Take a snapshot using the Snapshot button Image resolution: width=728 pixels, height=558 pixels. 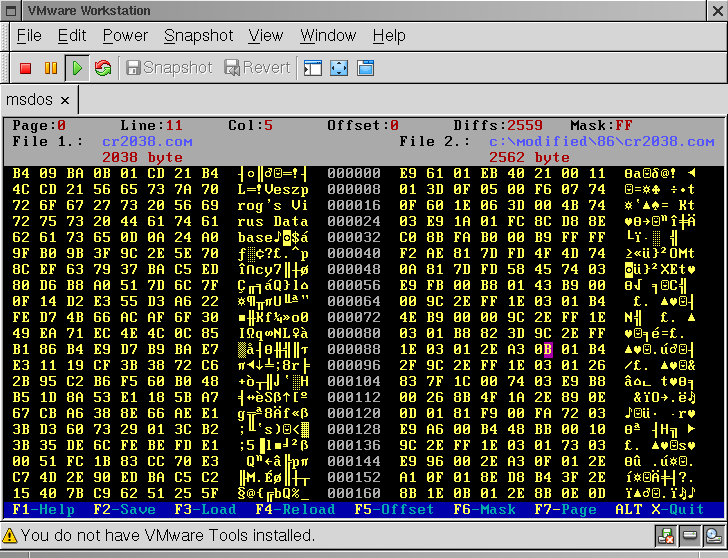click(169, 68)
